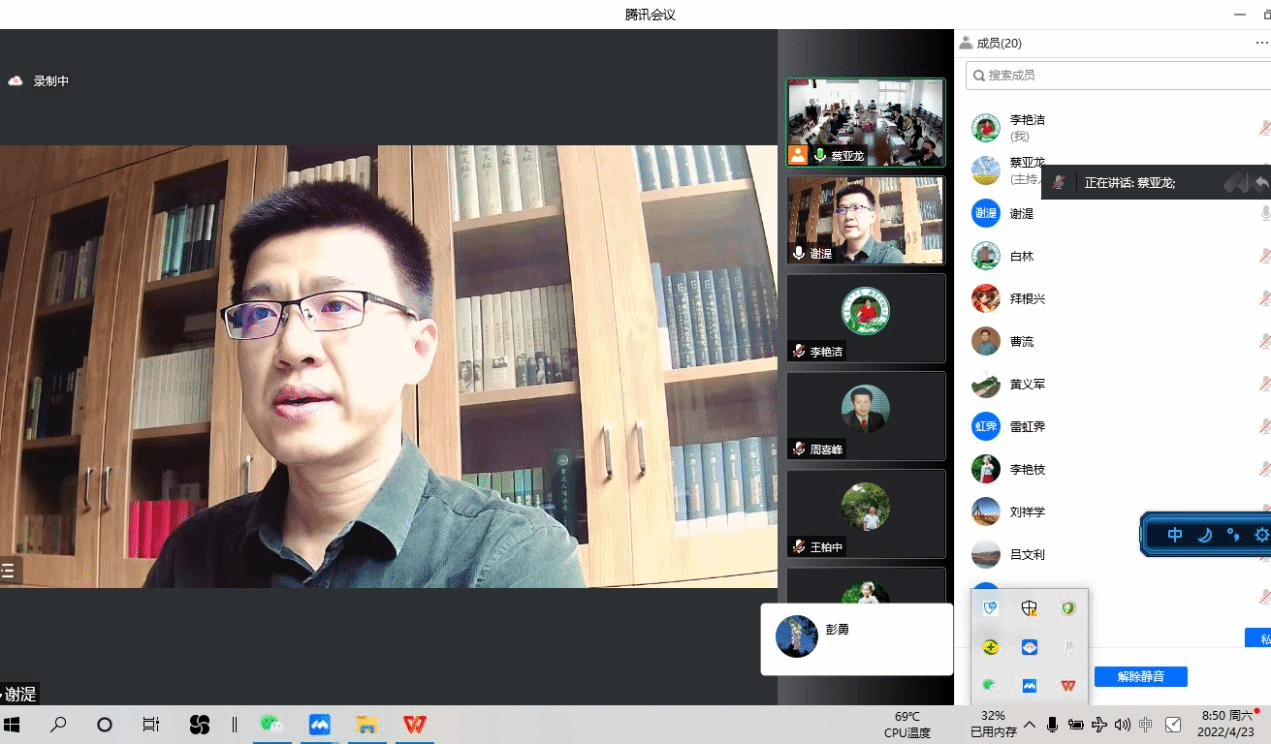Image resolution: width=1271 pixels, height=744 pixels.
Task: Select 谢湜's video thumbnail
Action: tap(865, 220)
